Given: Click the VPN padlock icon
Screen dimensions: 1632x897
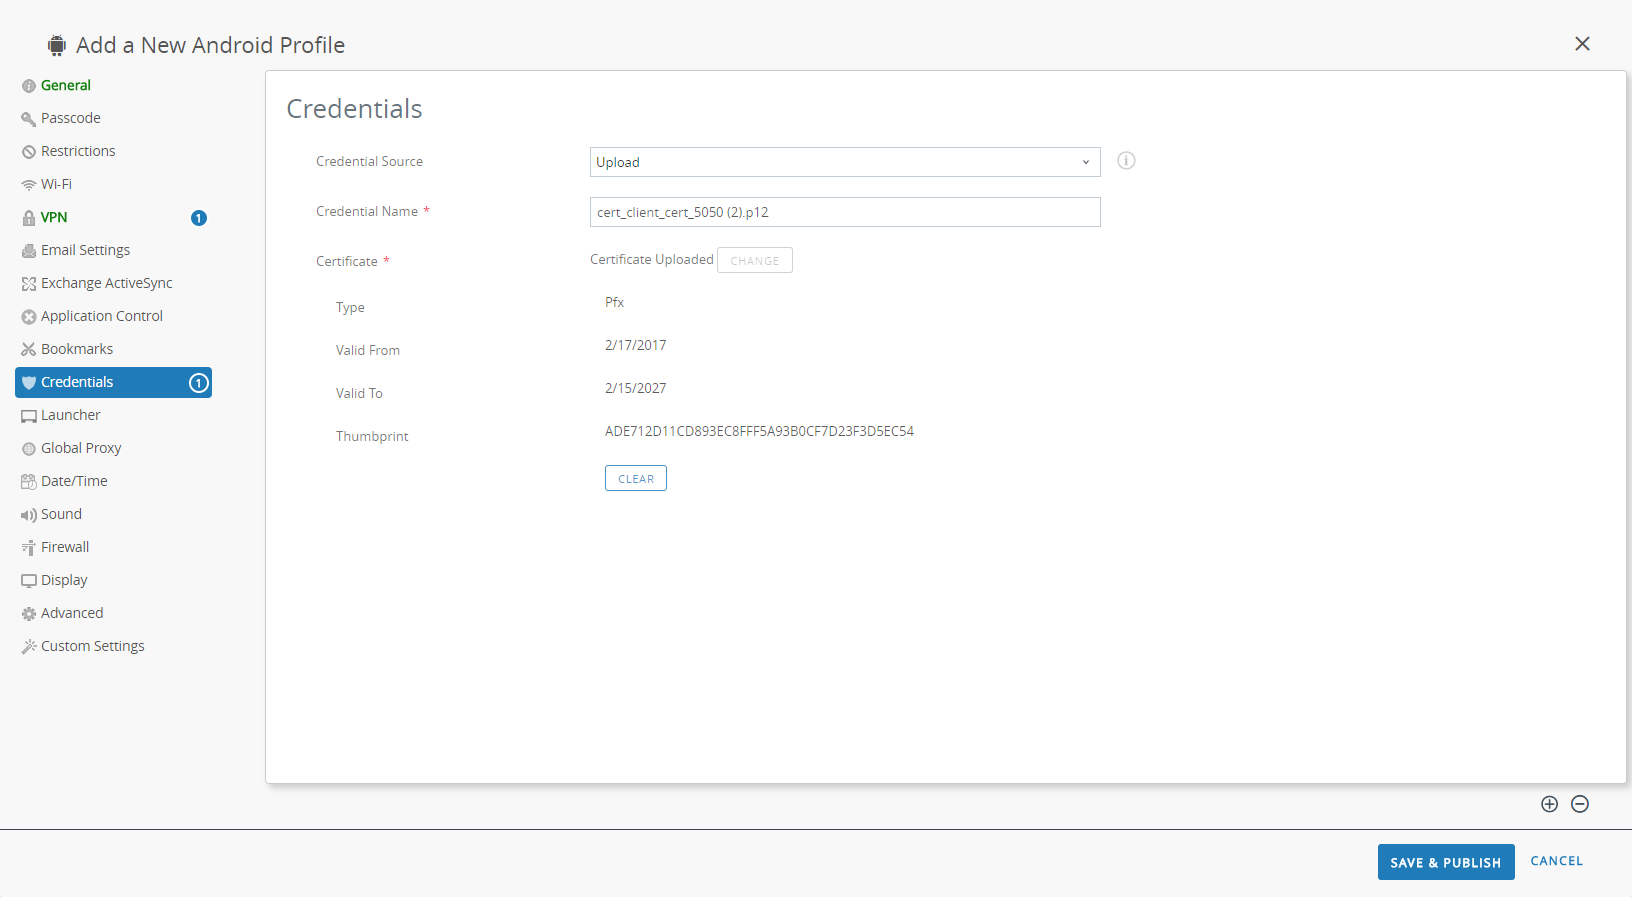Looking at the screenshot, I should [28, 218].
